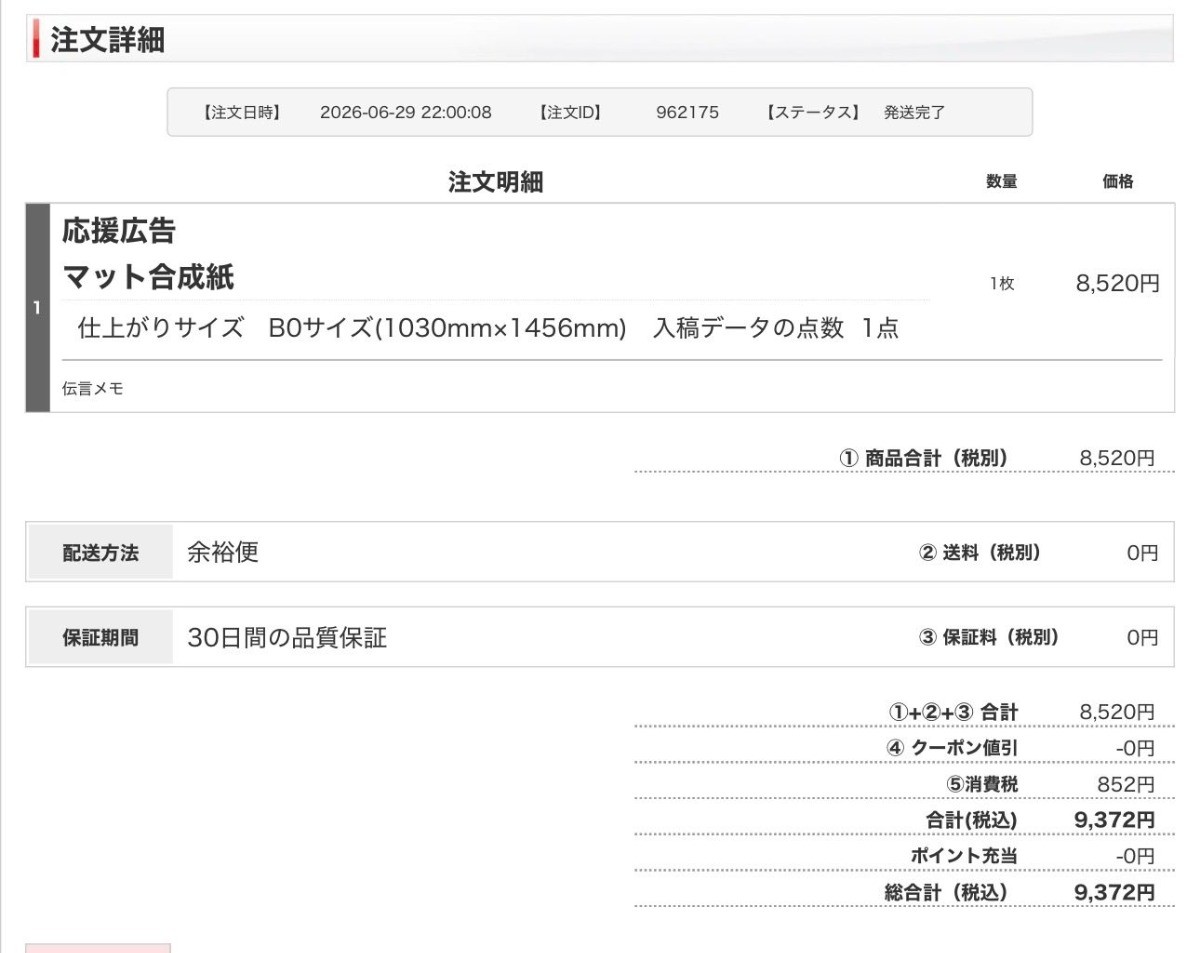Screen dimensions: 1200x953
Task: Click the 数量 column header
Action: (1001, 182)
